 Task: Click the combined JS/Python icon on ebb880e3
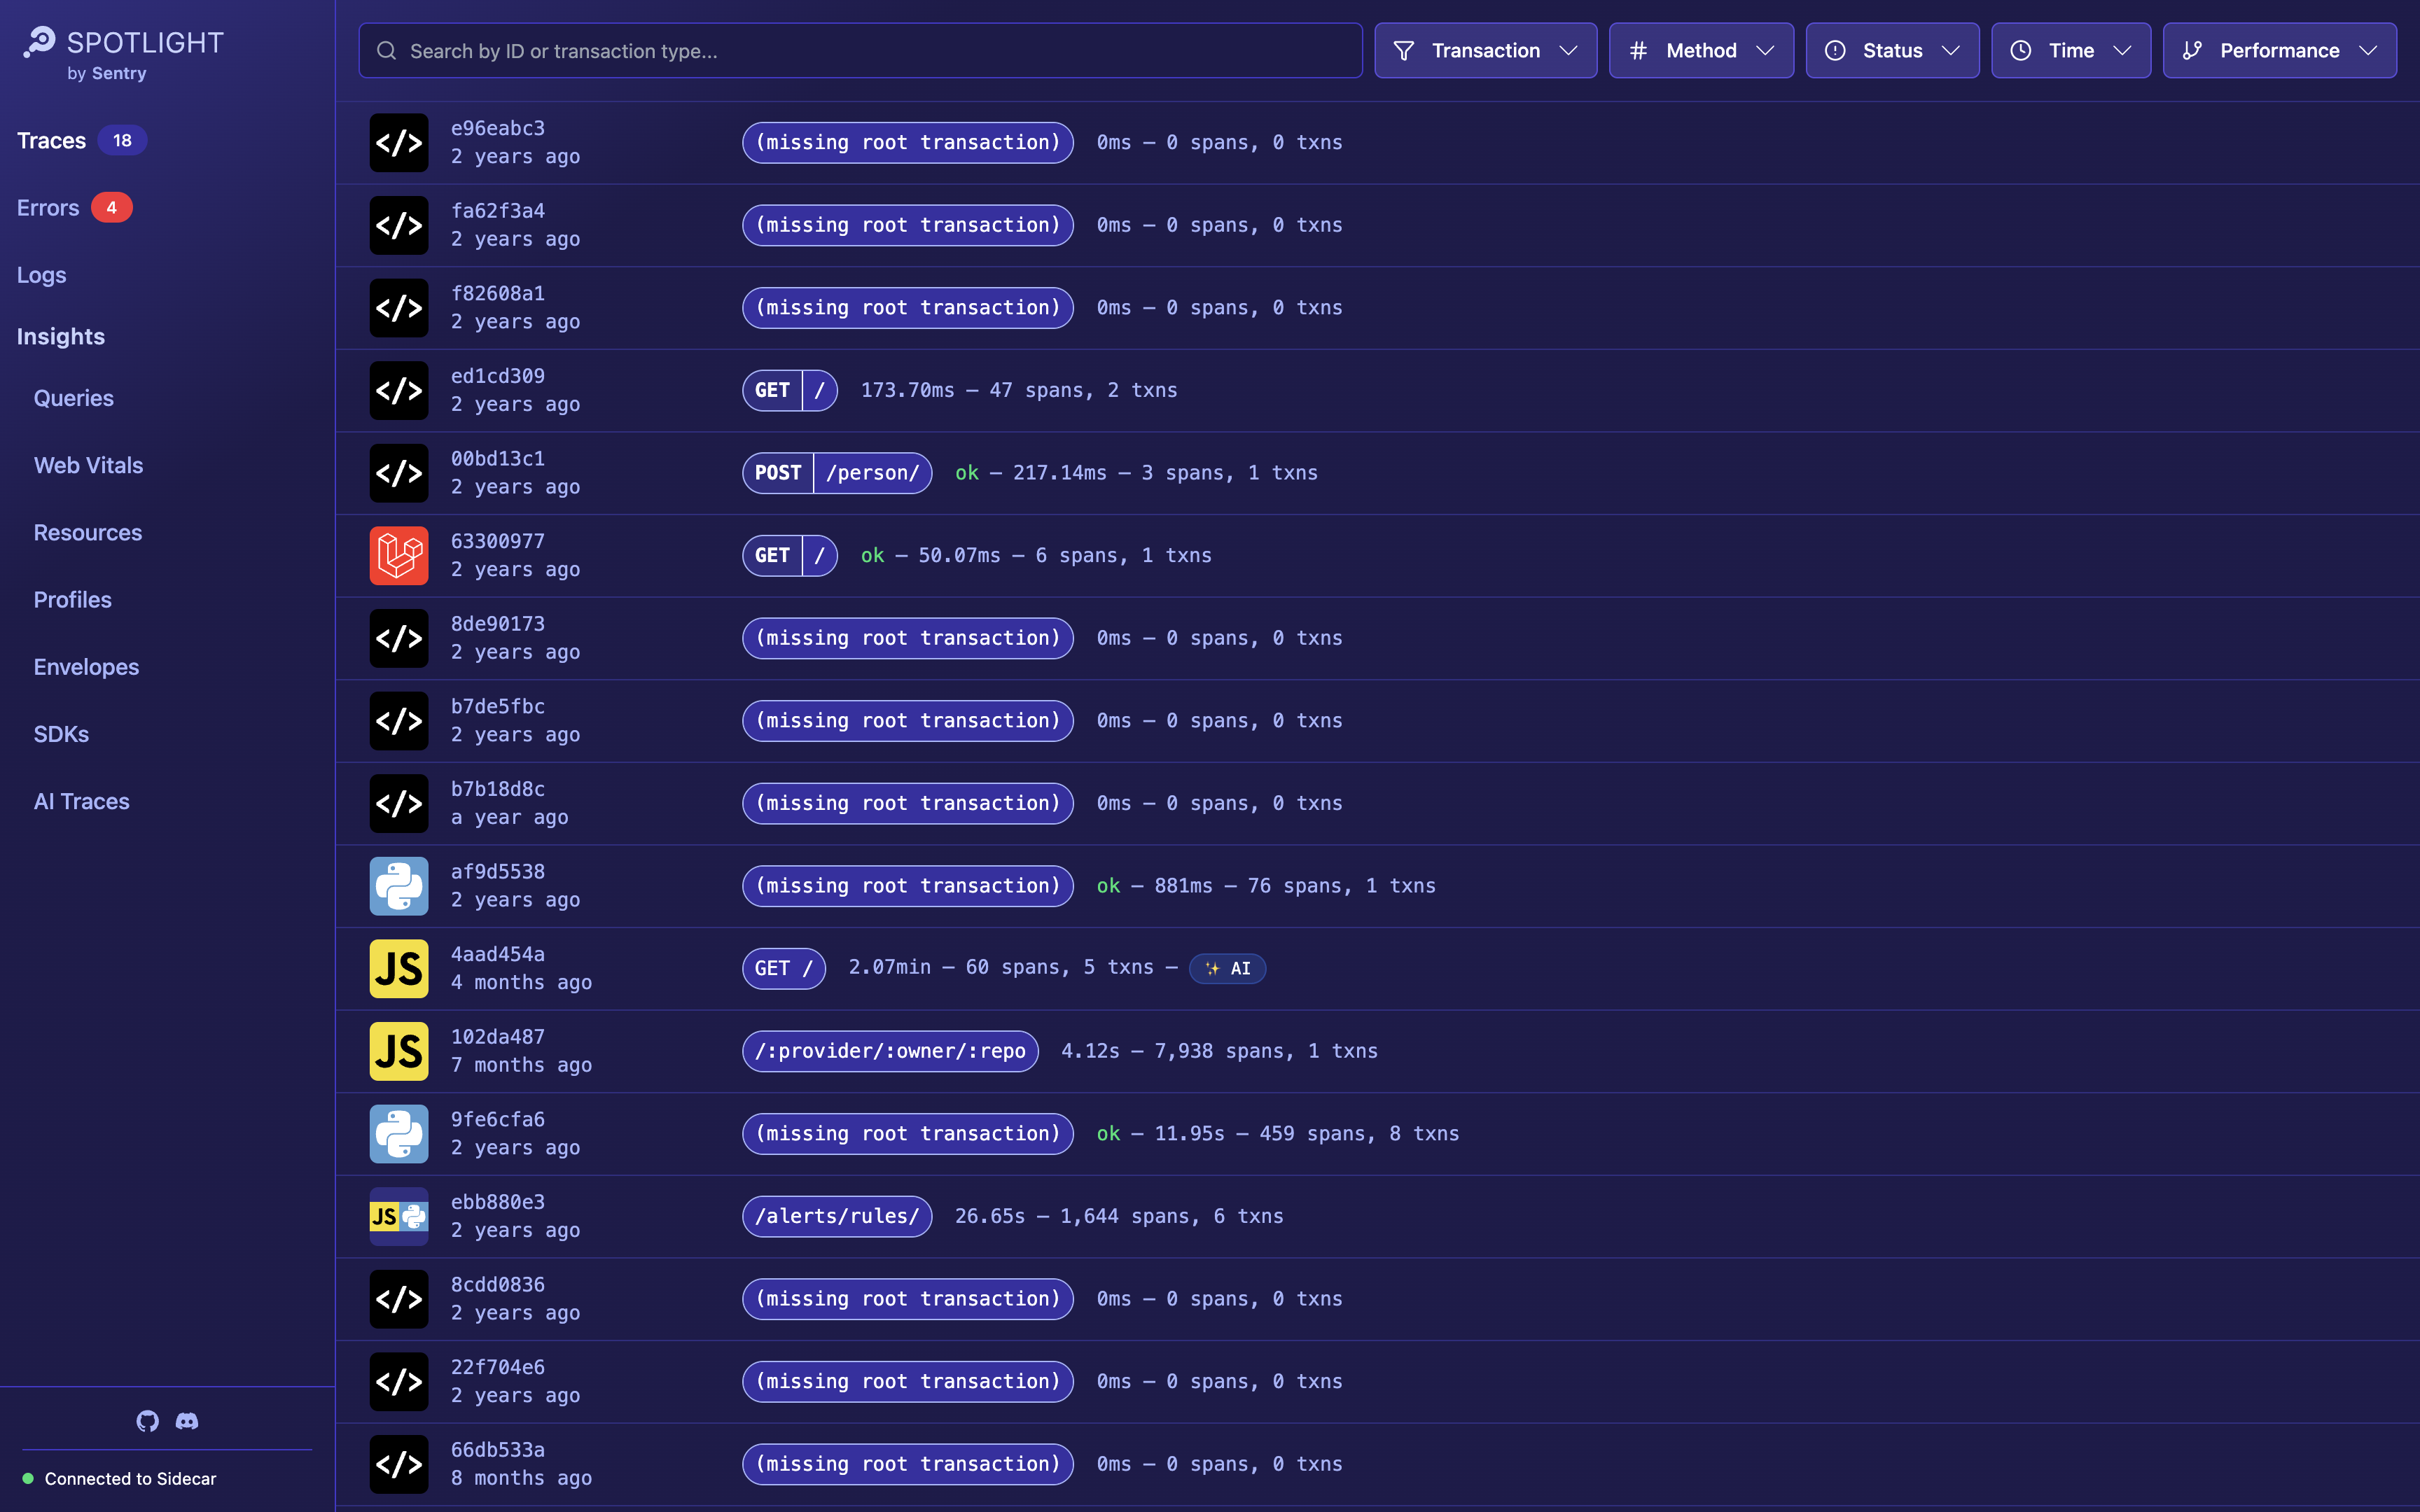[x=398, y=1216]
